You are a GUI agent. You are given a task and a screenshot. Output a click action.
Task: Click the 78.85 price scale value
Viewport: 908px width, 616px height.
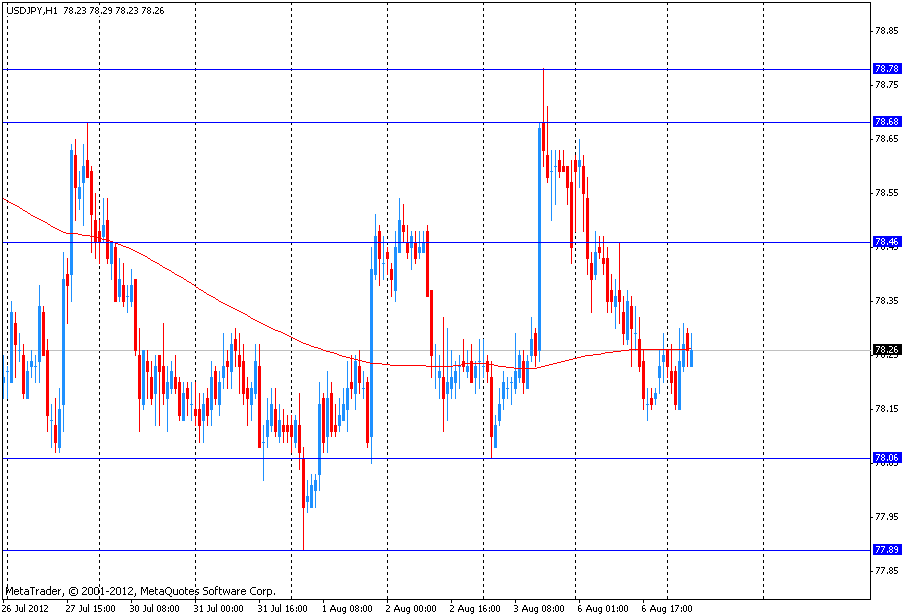pyautogui.click(x=886, y=30)
